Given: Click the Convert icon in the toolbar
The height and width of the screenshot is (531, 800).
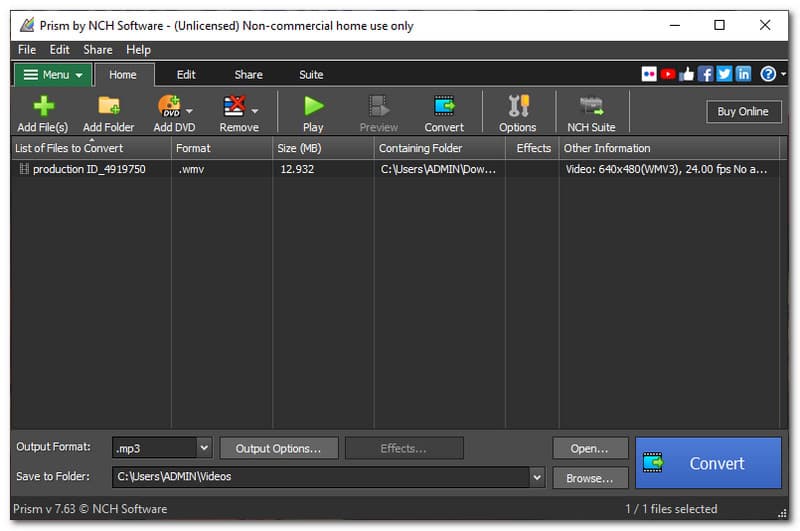Looking at the screenshot, I should click(x=443, y=112).
